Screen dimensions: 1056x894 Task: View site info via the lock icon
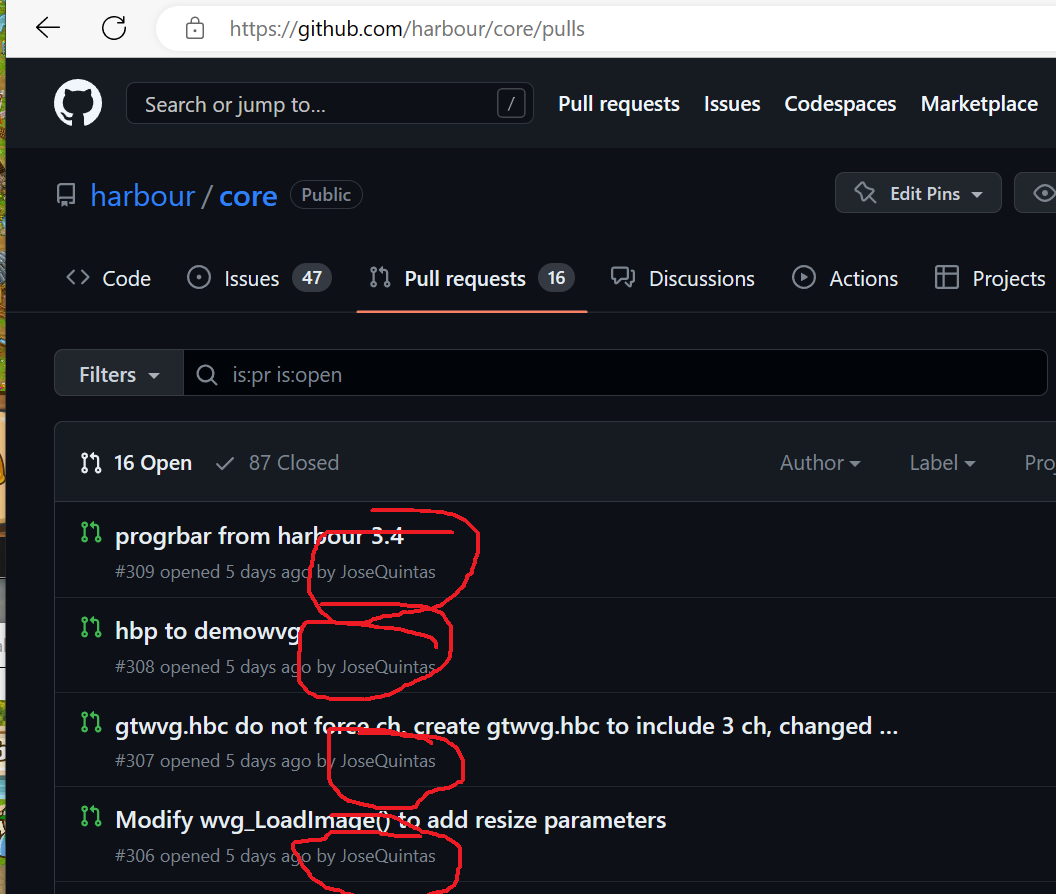(x=195, y=28)
